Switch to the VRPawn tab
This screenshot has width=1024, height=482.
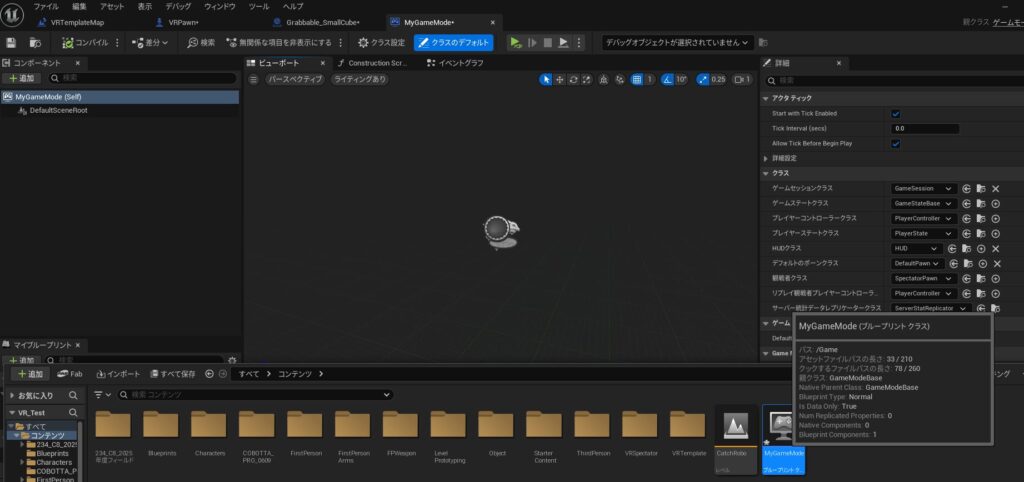pyautogui.click(x=183, y=22)
